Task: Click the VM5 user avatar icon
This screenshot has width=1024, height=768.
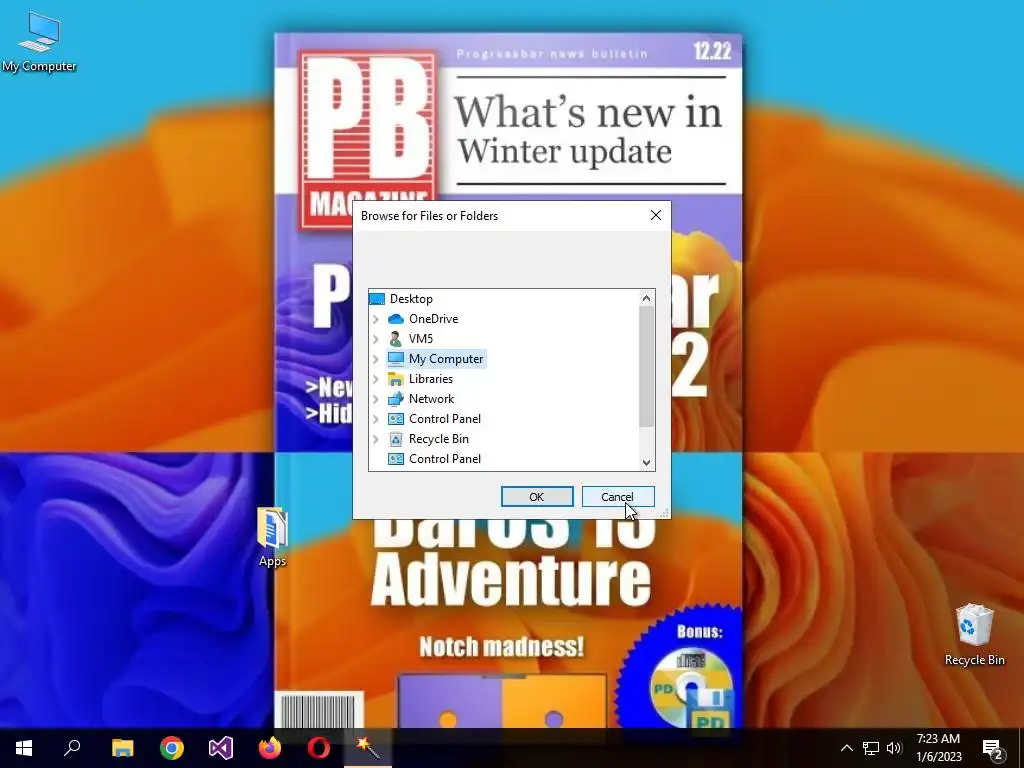Action: tap(396, 339)
